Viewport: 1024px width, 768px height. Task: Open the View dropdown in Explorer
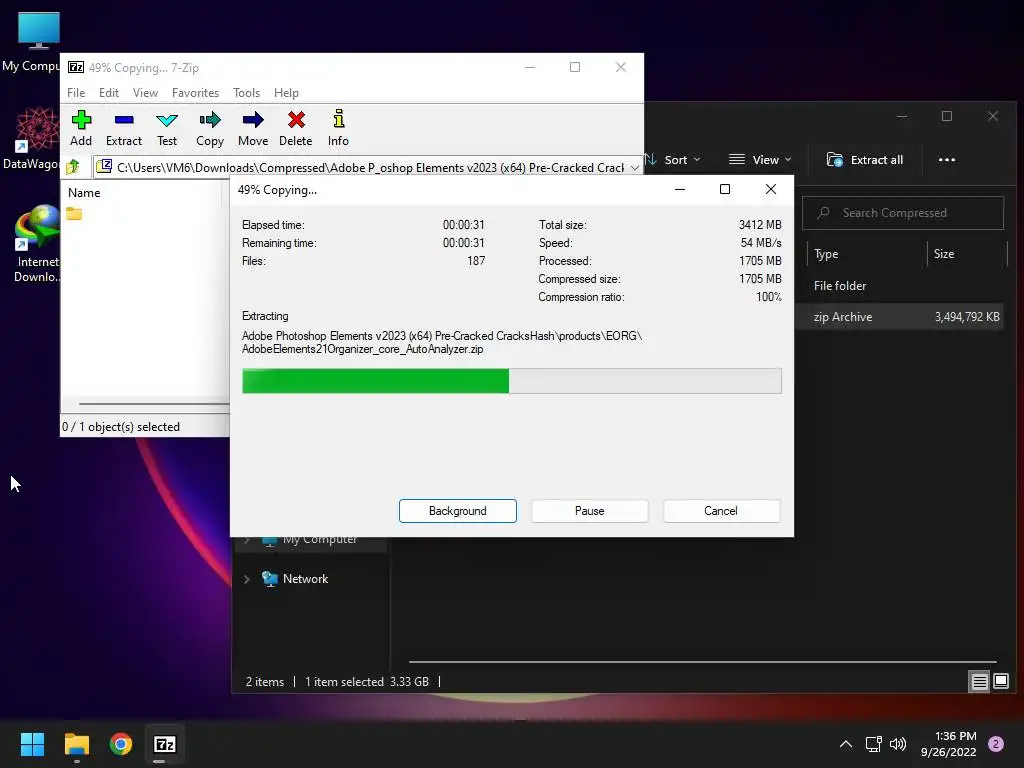[760, 160]
